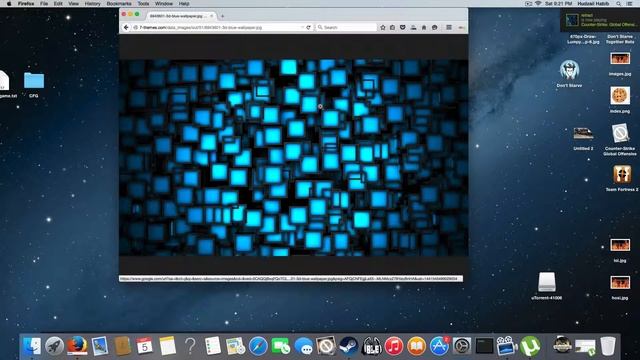Open the Help menu
The height and width of the screenshot is (360, 640).
tap(184, 4)
